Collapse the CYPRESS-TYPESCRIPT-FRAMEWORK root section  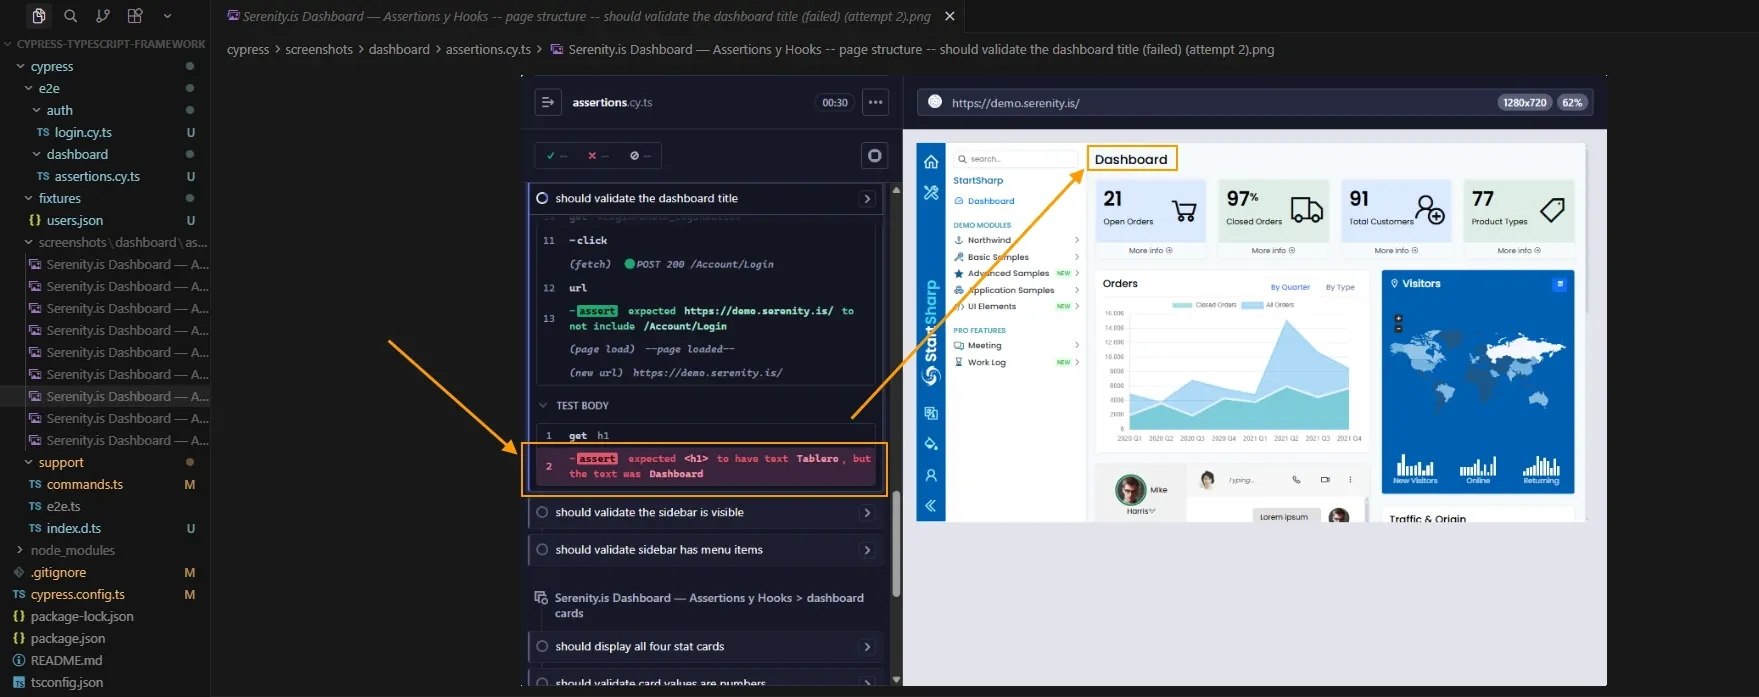tap(105, 44)
